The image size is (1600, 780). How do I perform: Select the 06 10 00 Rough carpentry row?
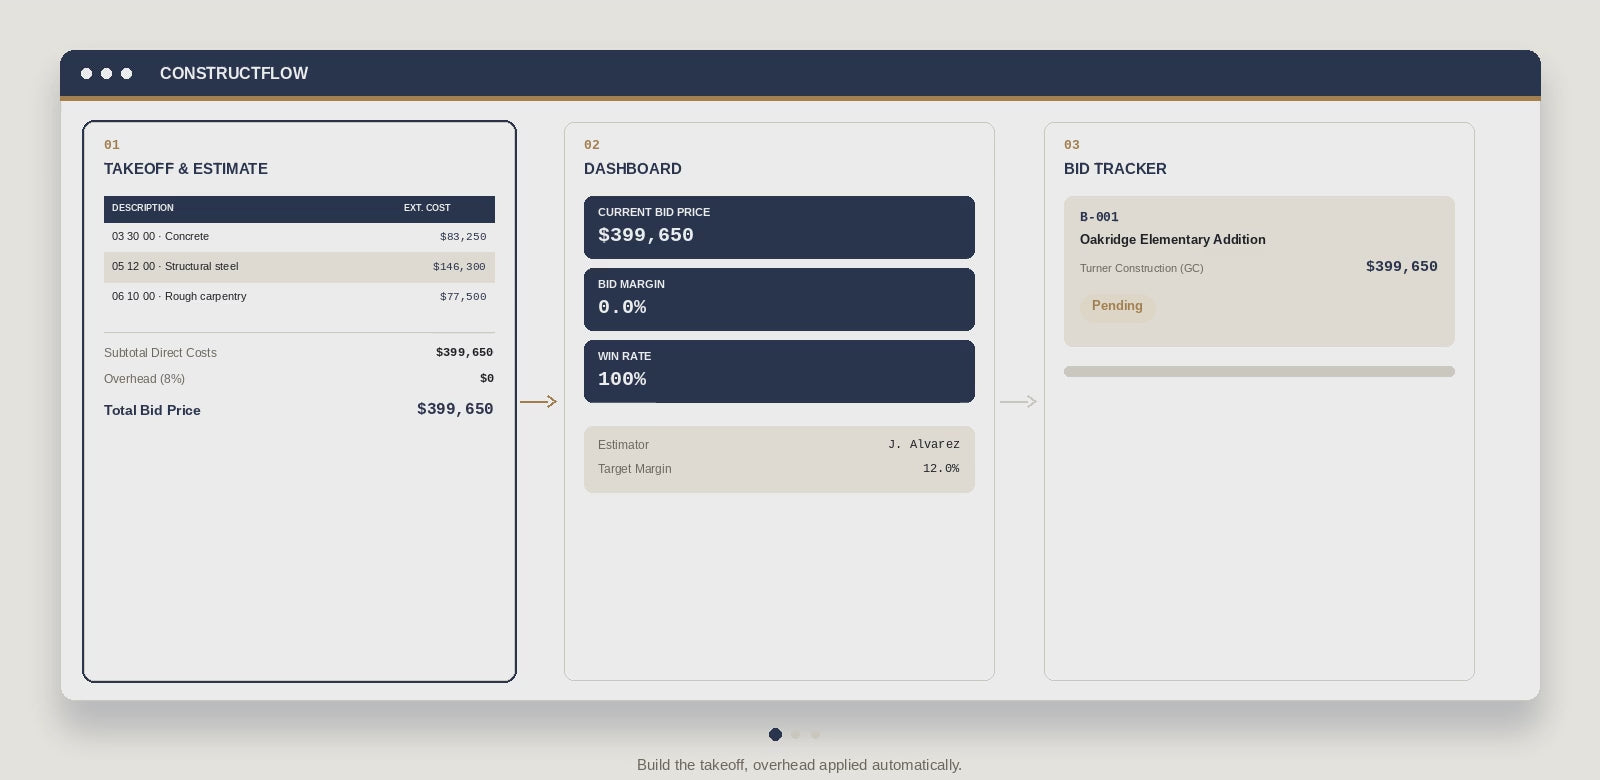tap(299, 297)
